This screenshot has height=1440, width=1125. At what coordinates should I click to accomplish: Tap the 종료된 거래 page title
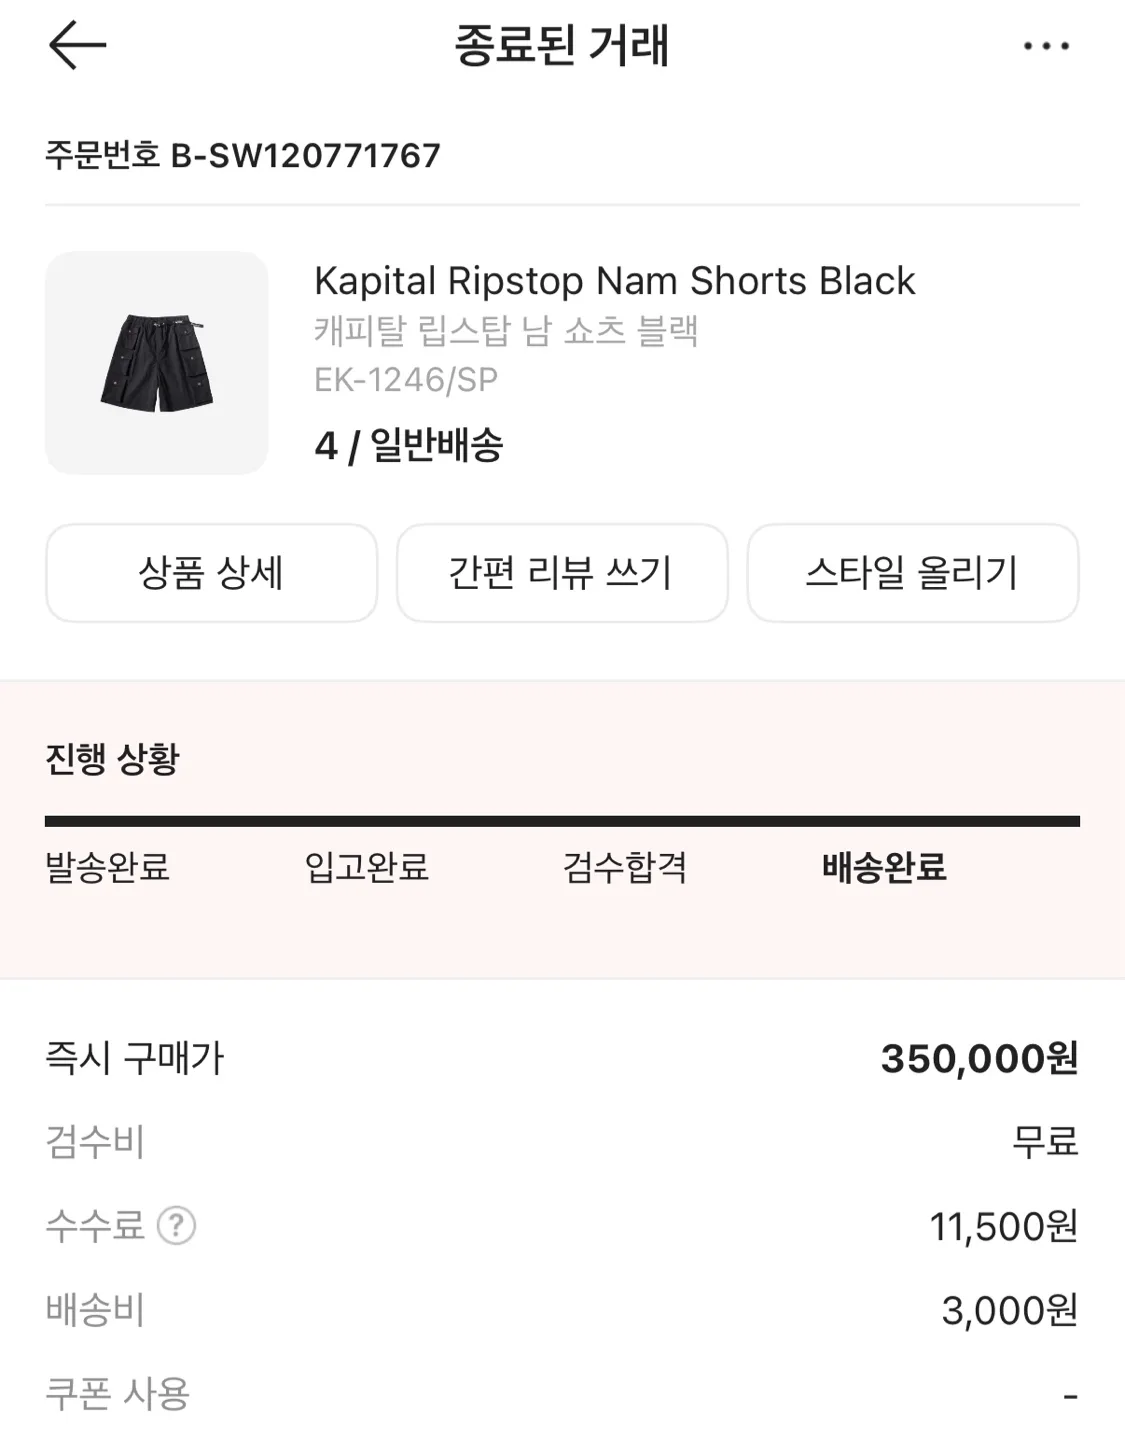click(x=562, y=46)
